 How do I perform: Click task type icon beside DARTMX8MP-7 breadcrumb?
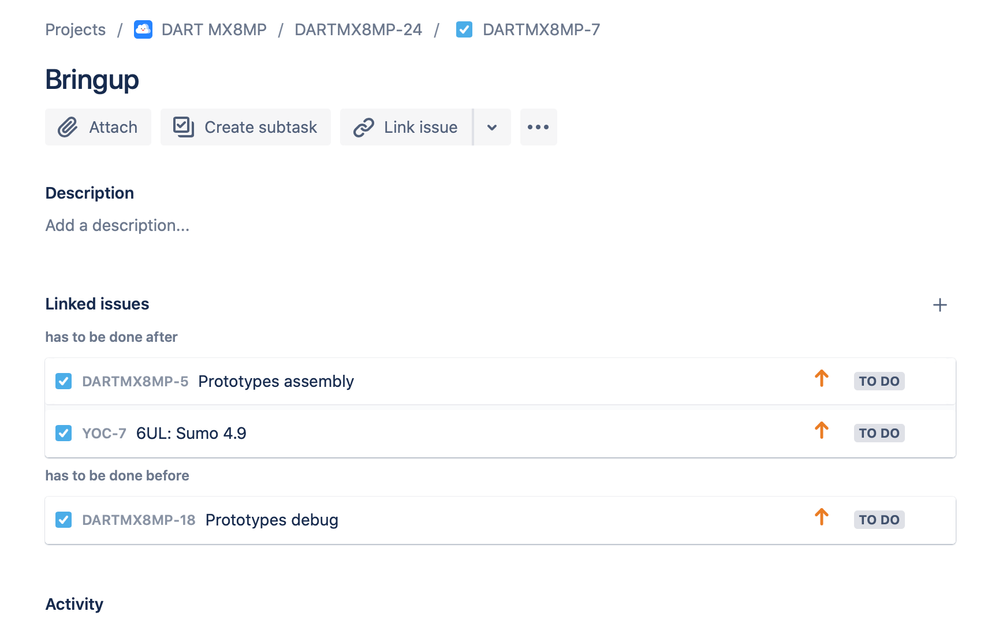click(464, 30)
